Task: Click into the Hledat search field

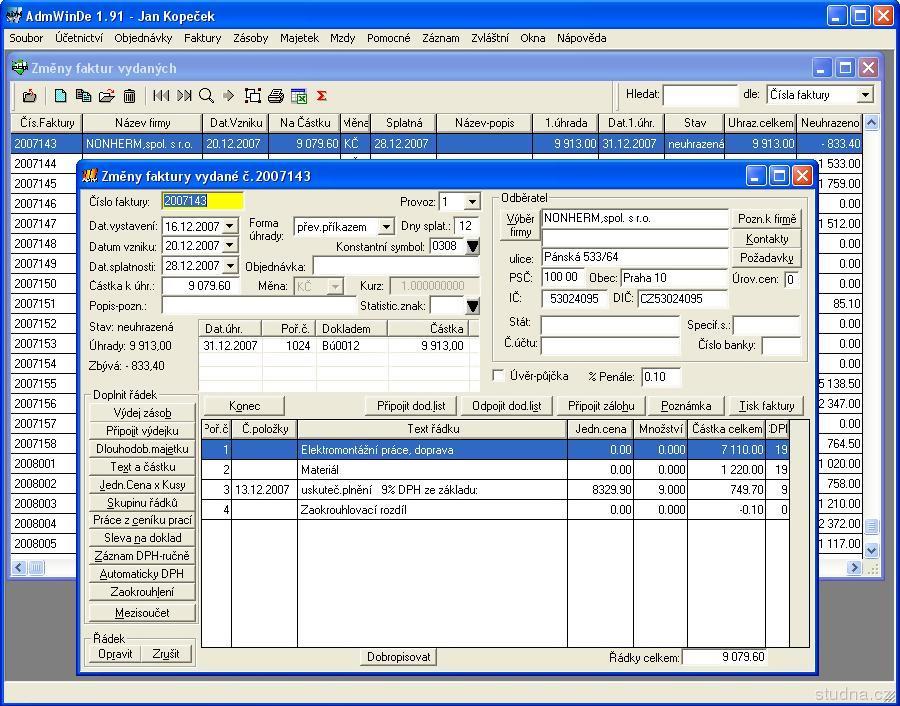Action: pos(699,95)
